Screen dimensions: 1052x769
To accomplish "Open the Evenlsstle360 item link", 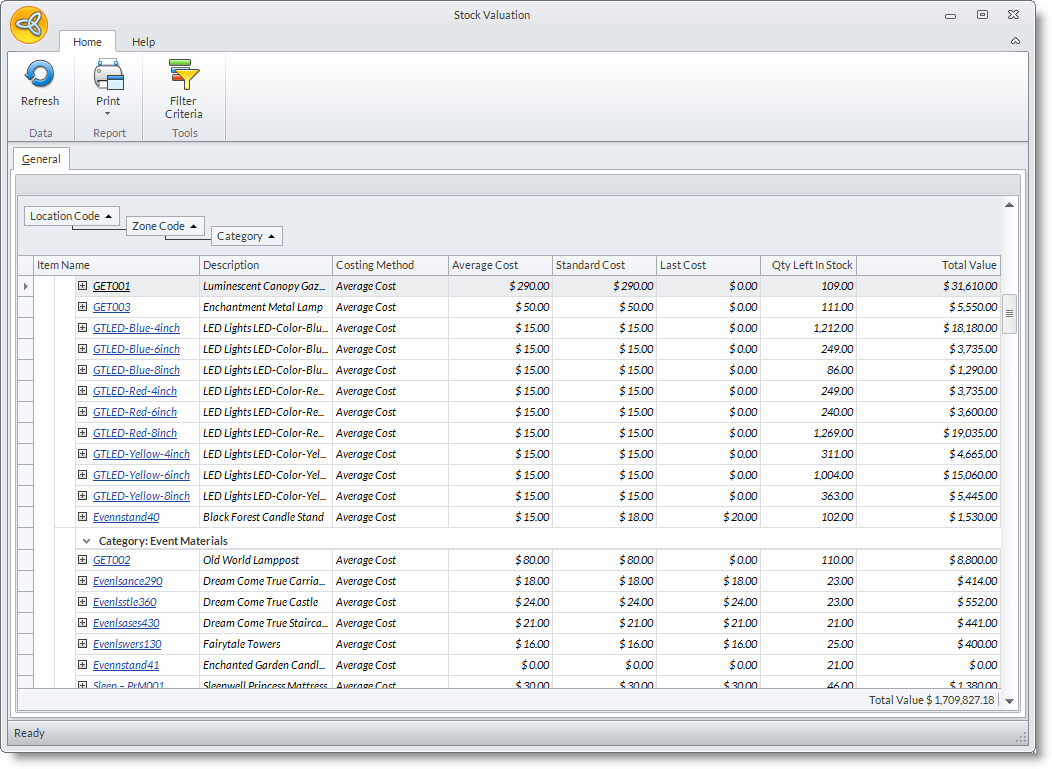I will [x=124, y=602].
